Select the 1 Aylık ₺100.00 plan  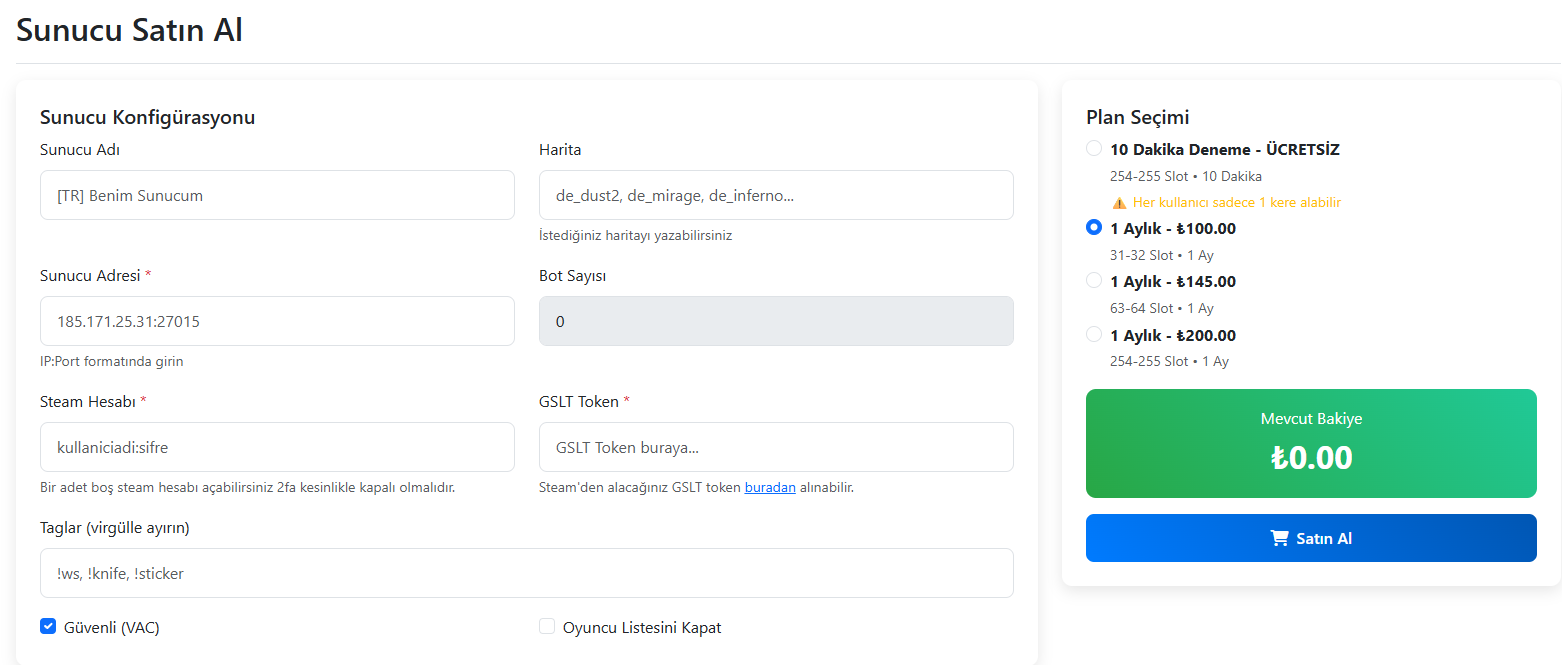tap(1094, 228)
